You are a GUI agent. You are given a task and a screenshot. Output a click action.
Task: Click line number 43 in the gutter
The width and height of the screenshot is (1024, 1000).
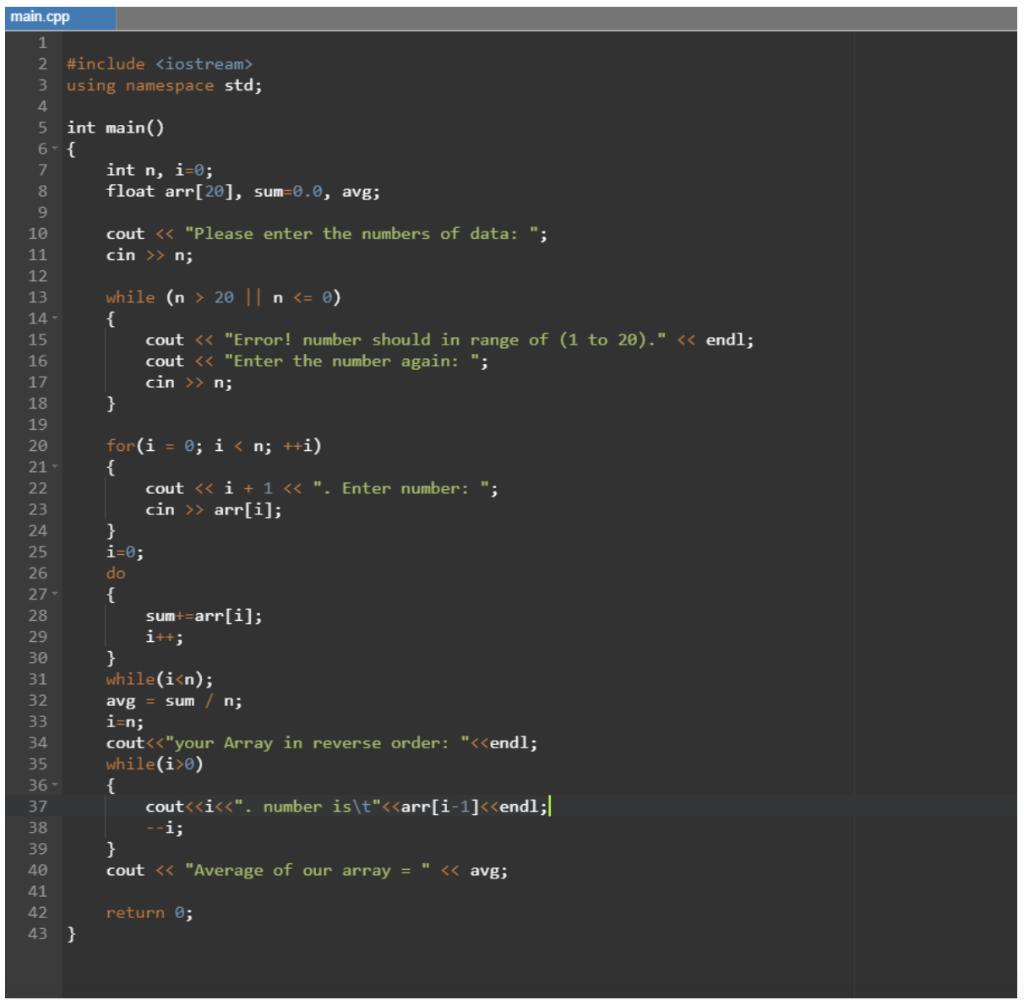pos(38,933)
